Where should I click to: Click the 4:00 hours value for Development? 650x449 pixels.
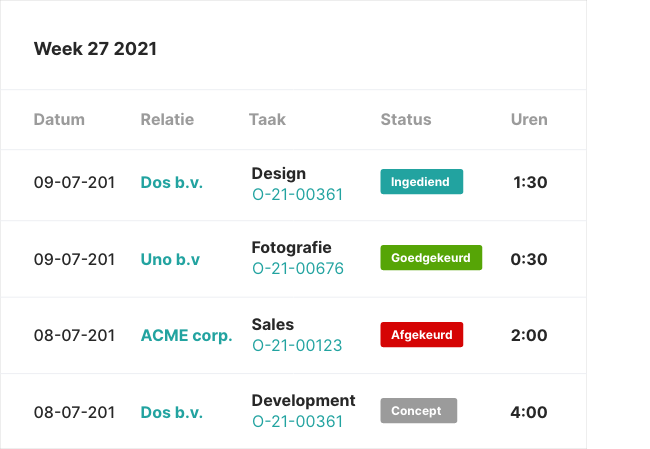(529, 412)
